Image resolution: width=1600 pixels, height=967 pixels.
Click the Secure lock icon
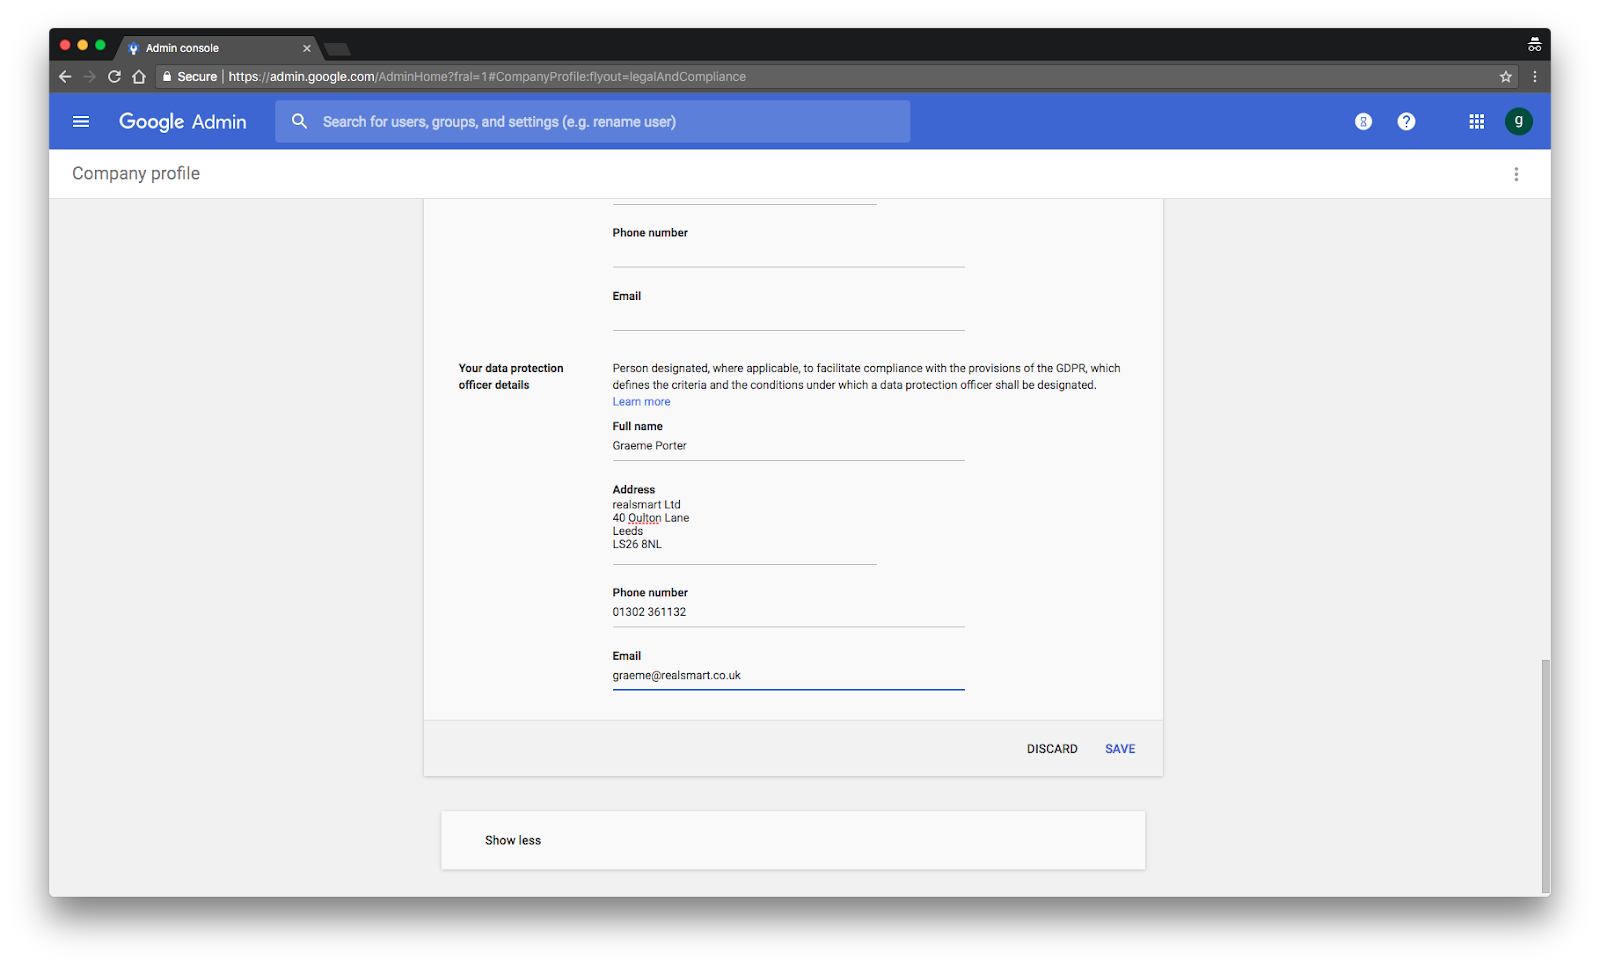pos(167,76)
